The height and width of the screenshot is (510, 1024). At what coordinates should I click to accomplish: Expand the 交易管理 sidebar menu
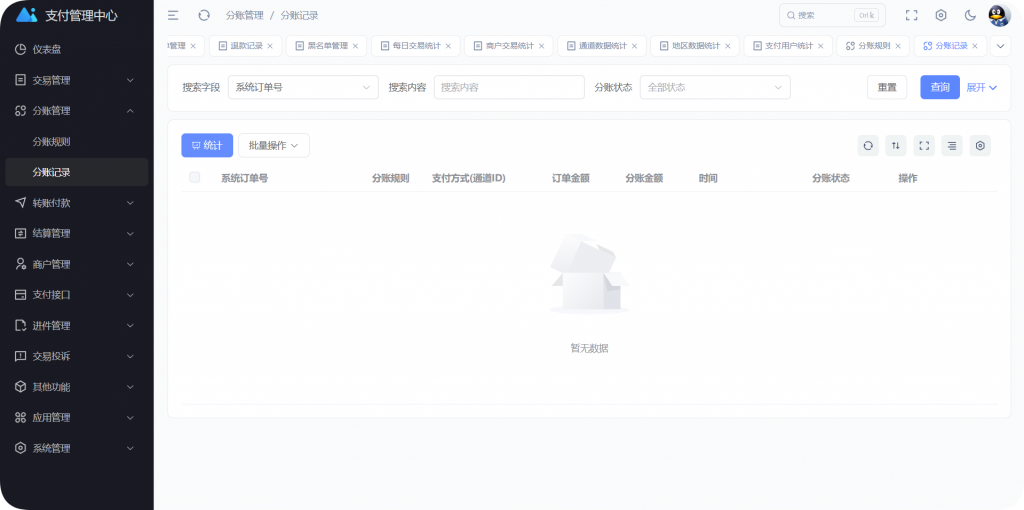(x=76, y=80)
